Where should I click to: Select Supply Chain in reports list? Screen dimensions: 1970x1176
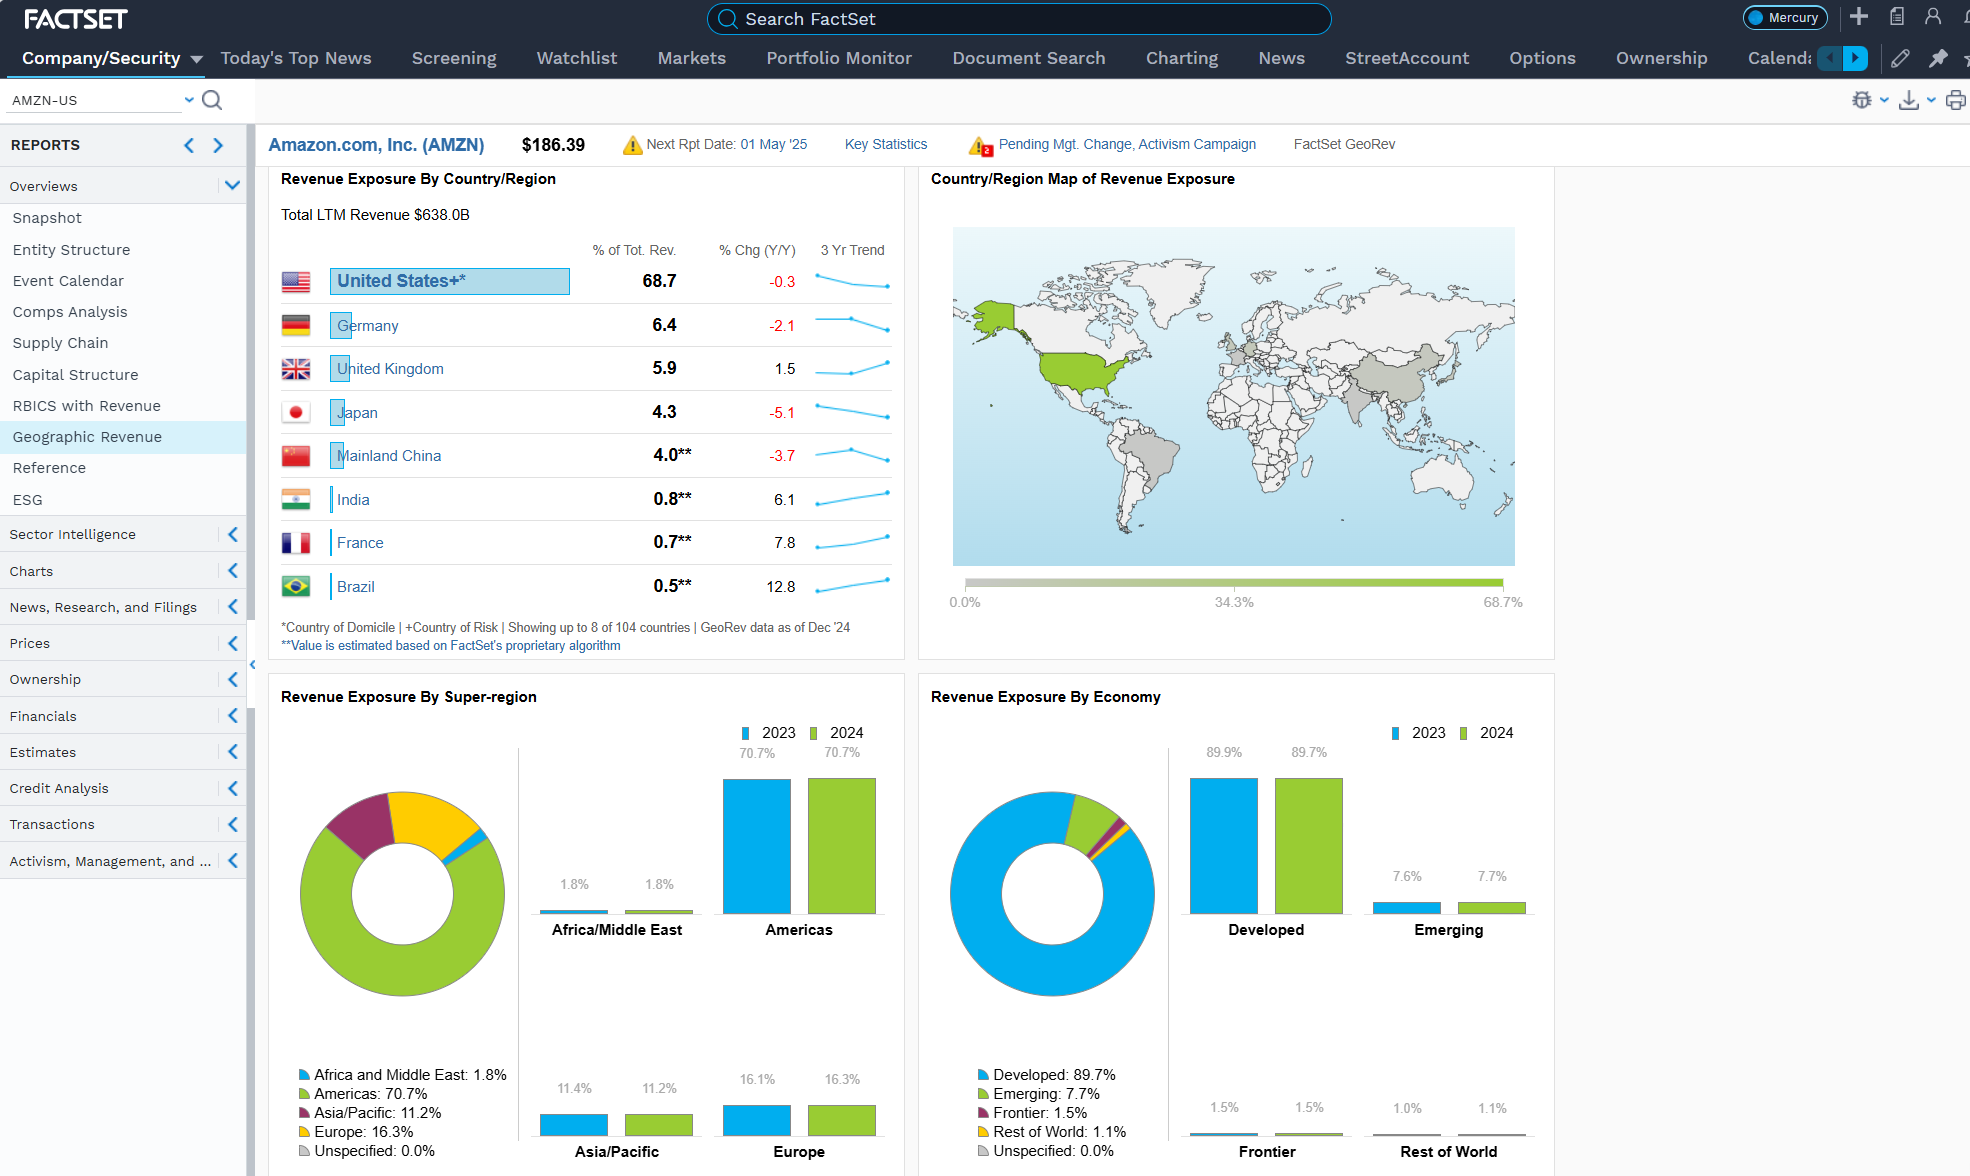[60, 343]
